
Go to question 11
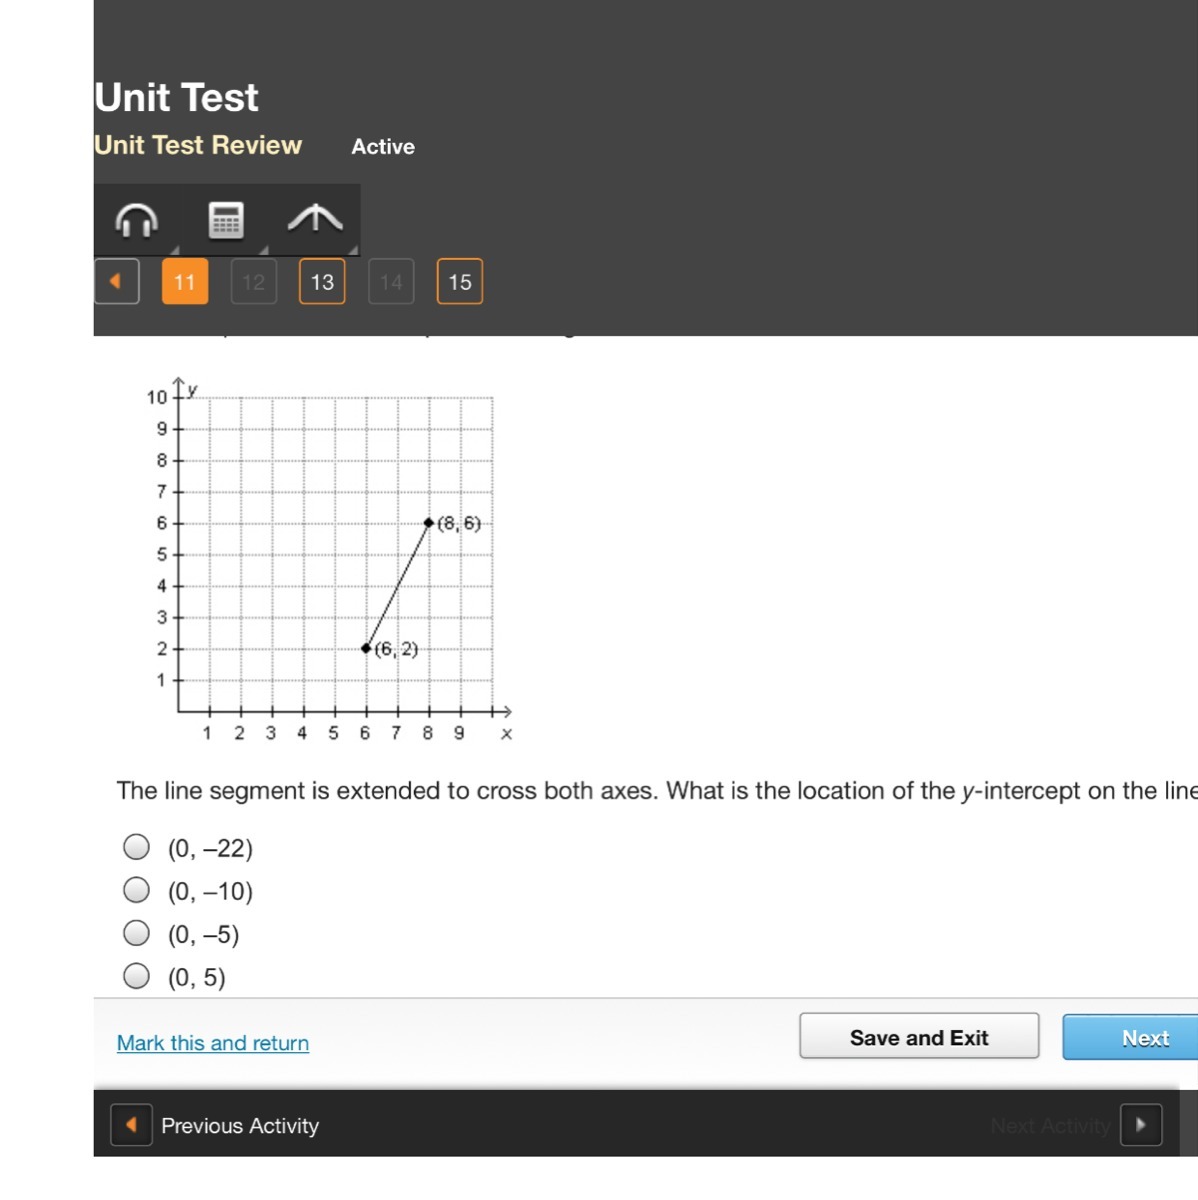coord(185,282)
